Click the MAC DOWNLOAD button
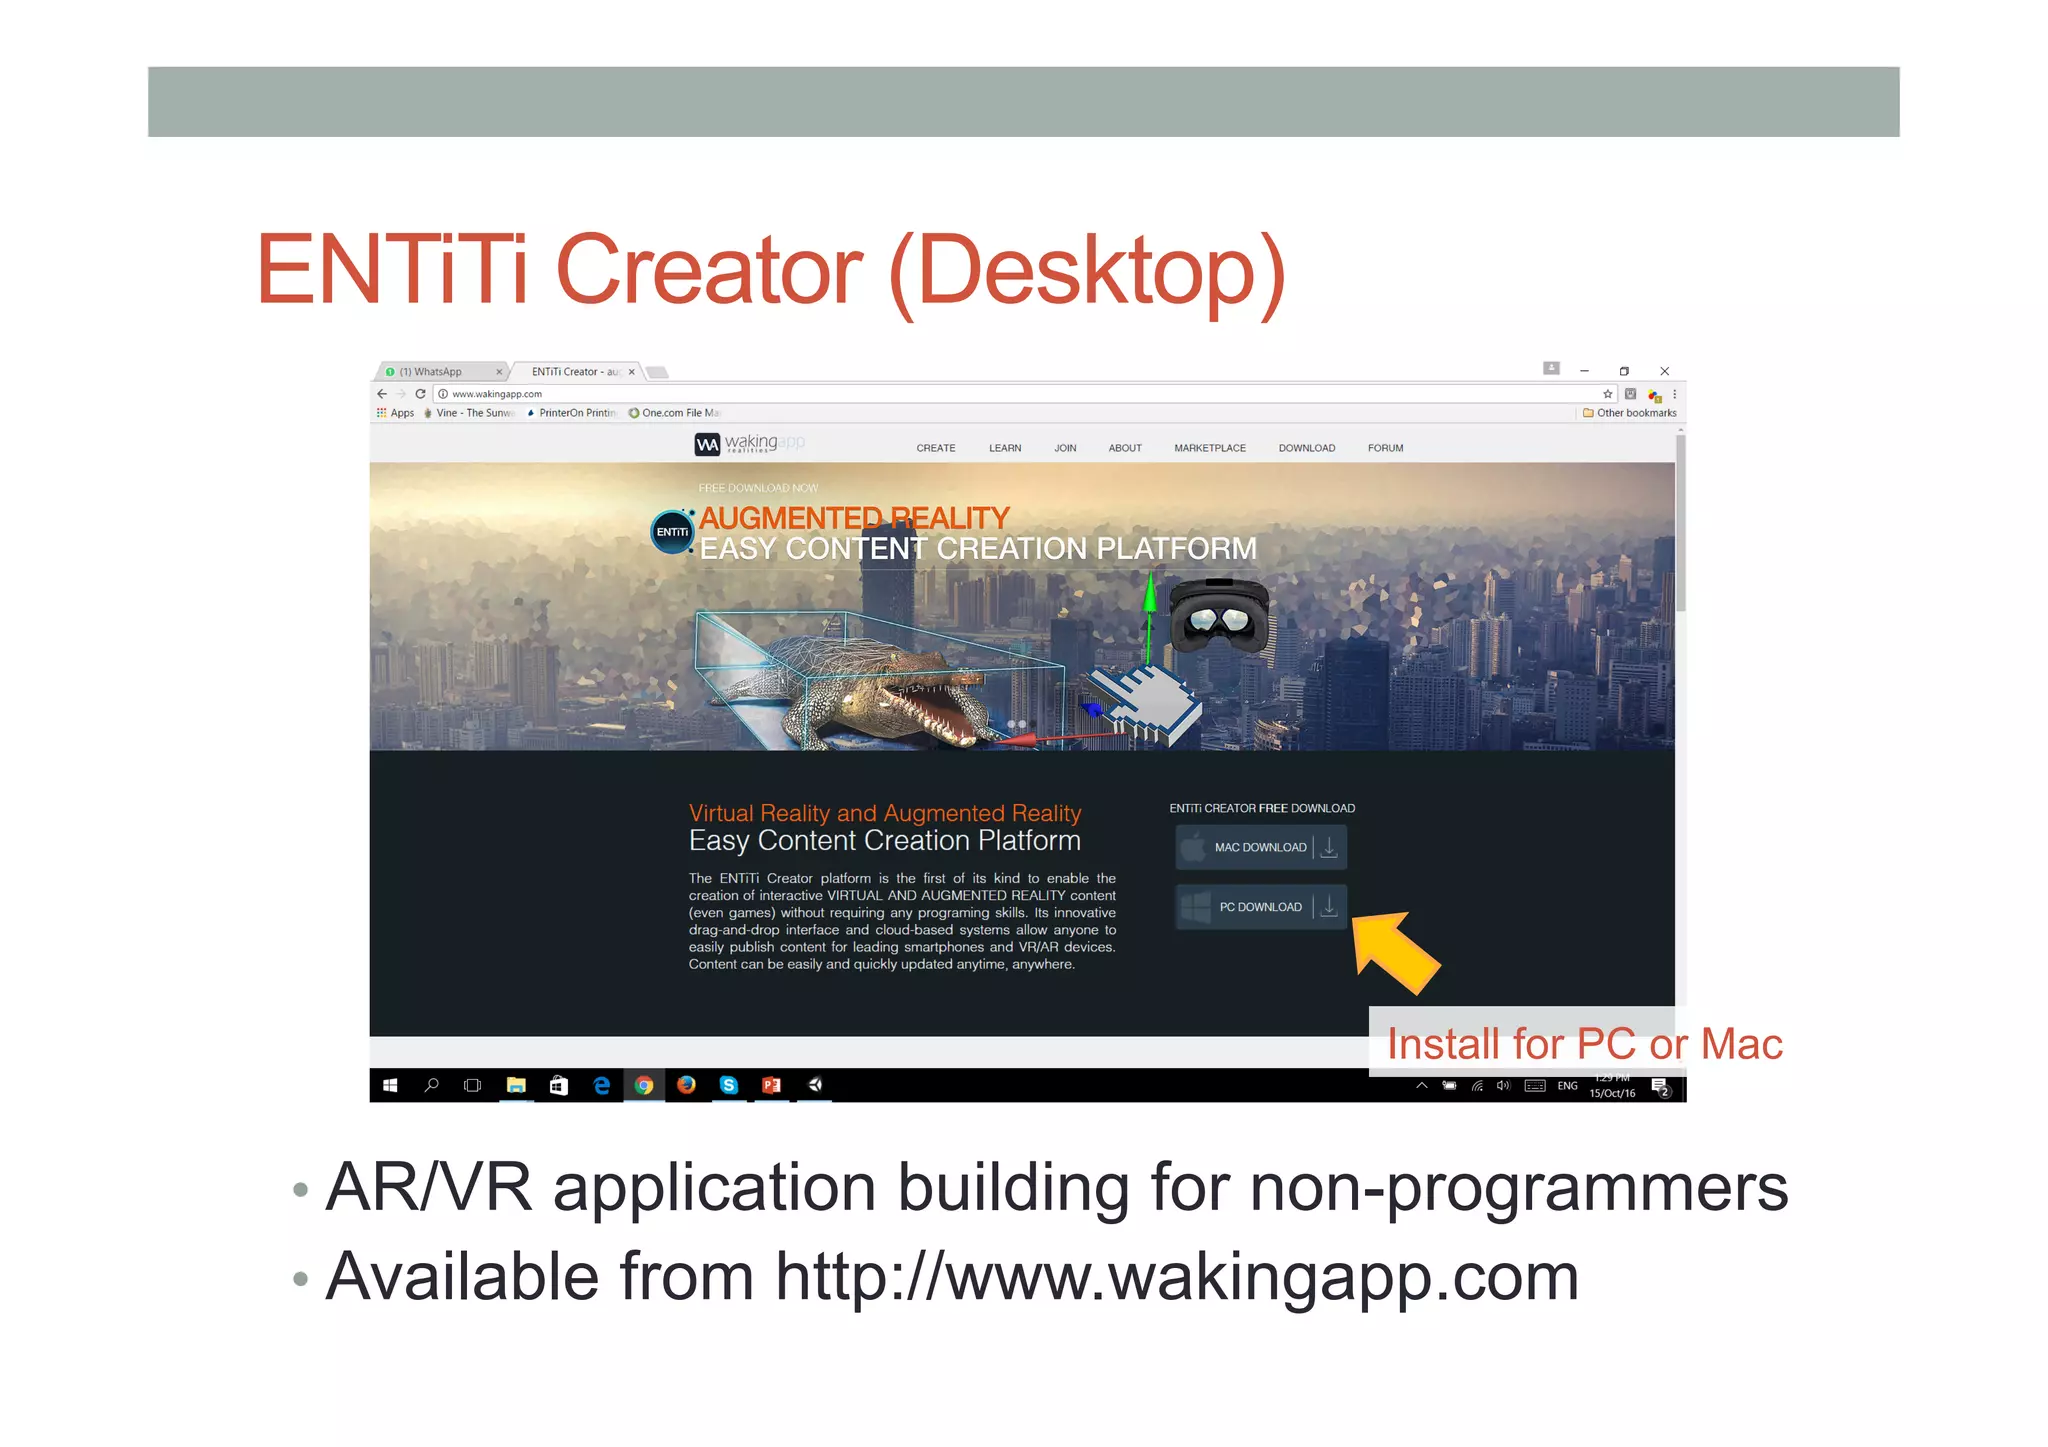 coord(1261,847)
